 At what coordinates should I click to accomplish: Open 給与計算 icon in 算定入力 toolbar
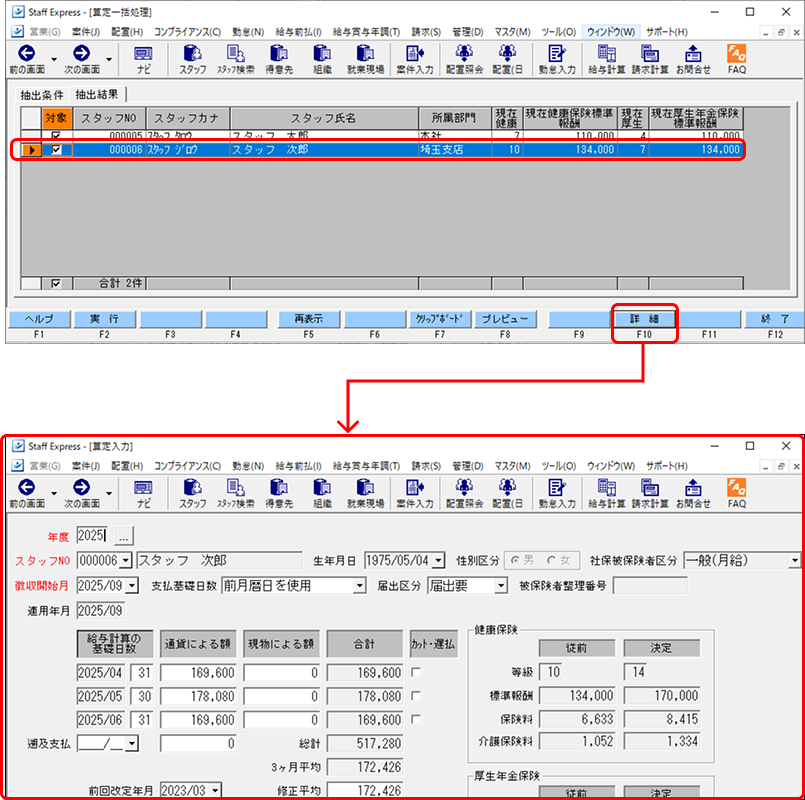click(606, 488)
